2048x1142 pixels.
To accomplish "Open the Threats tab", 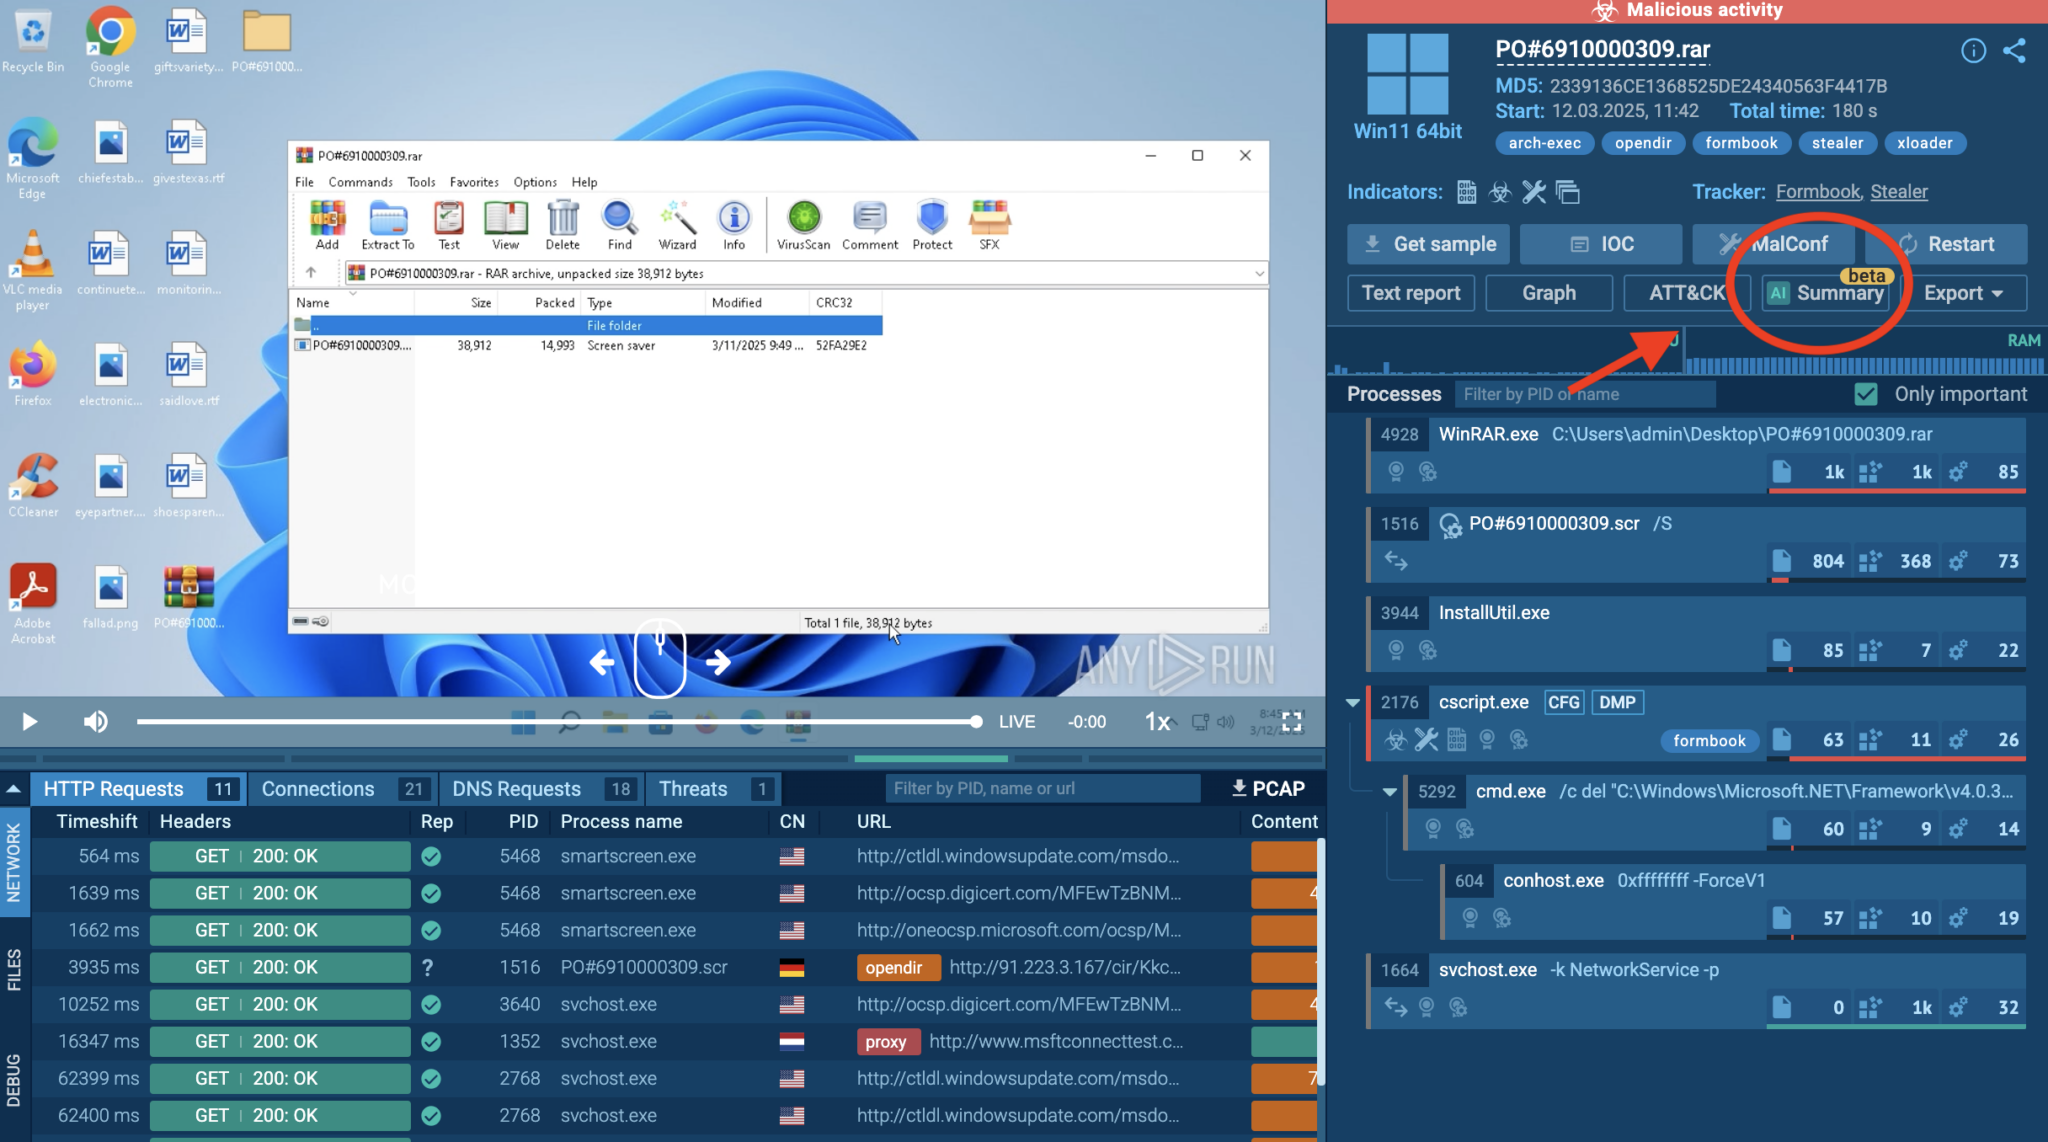I will (x=692, y=788).
